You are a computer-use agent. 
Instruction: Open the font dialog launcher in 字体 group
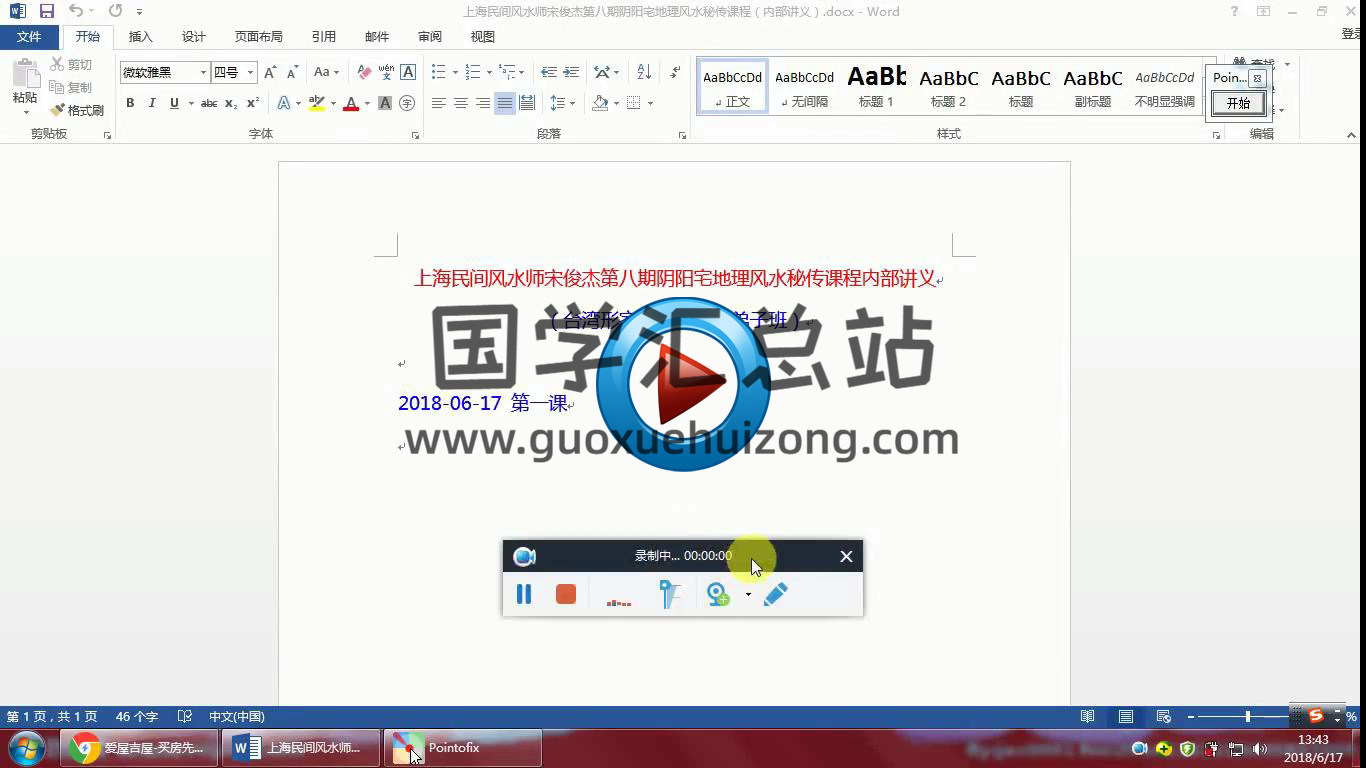(416, 135)
